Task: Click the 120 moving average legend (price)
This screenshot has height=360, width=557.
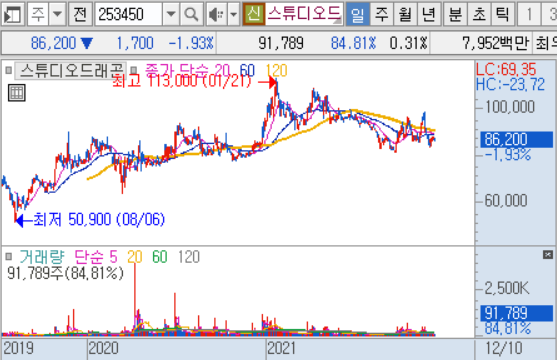Action: coord(276,70)
